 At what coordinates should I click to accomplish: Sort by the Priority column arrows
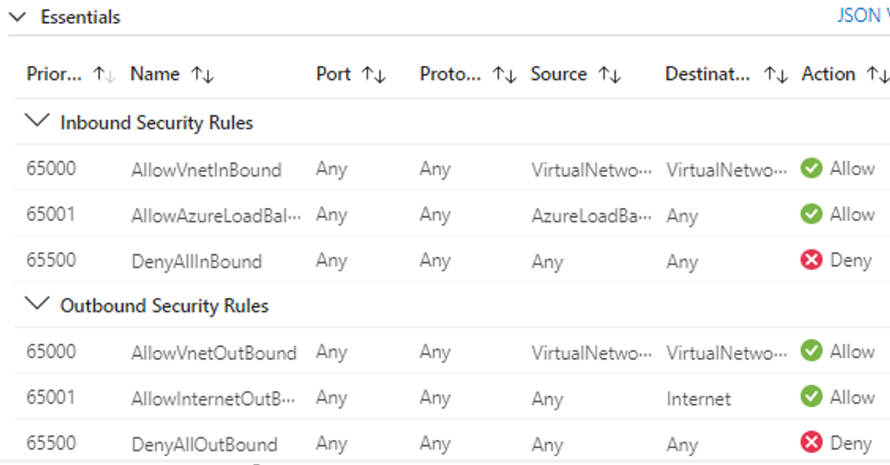coord(104,74)
